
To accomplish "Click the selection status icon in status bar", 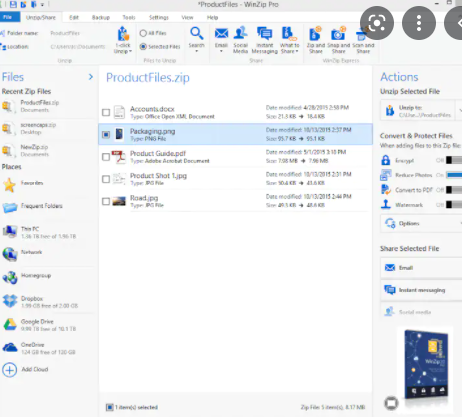I will pos(109,407).
